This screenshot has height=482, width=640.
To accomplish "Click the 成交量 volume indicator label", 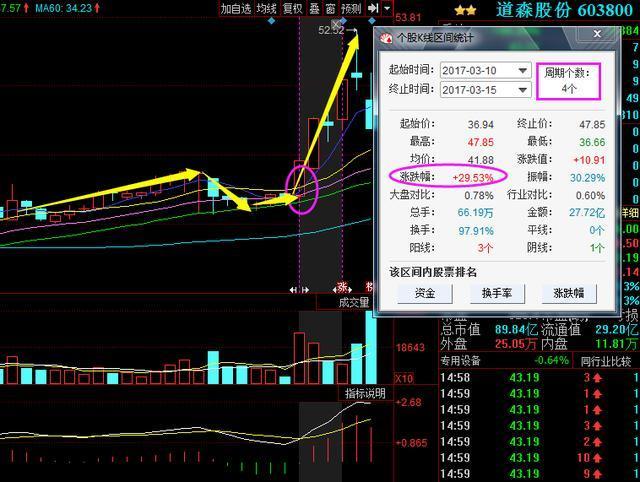I will [353, 303].
